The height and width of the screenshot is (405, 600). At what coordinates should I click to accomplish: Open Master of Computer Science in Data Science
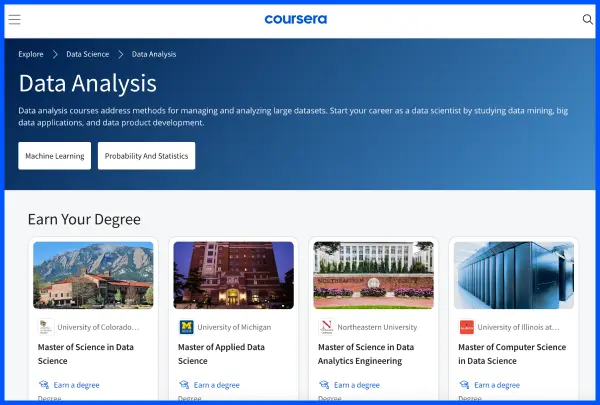point(512,354)
